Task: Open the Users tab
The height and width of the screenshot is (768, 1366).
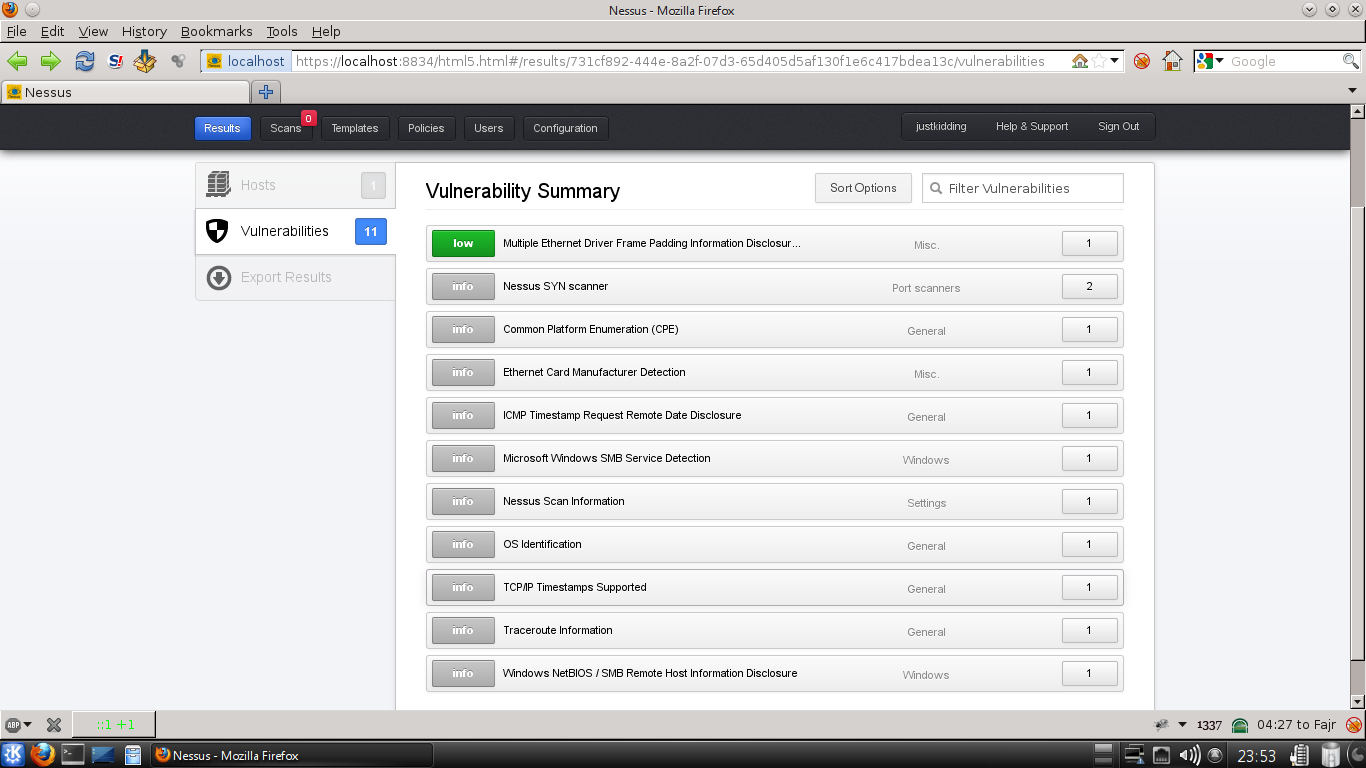Action: point(489,128)
